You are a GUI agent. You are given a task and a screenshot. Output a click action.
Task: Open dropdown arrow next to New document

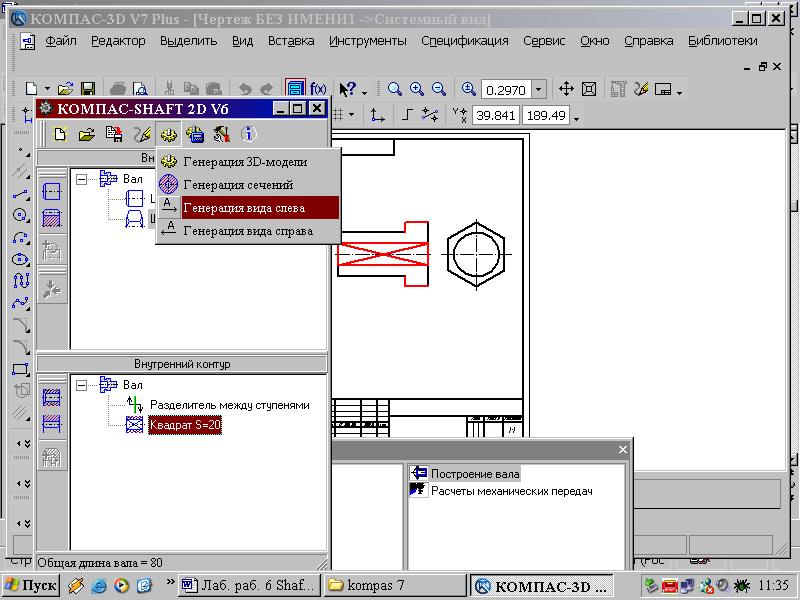[x=47, y=90]
